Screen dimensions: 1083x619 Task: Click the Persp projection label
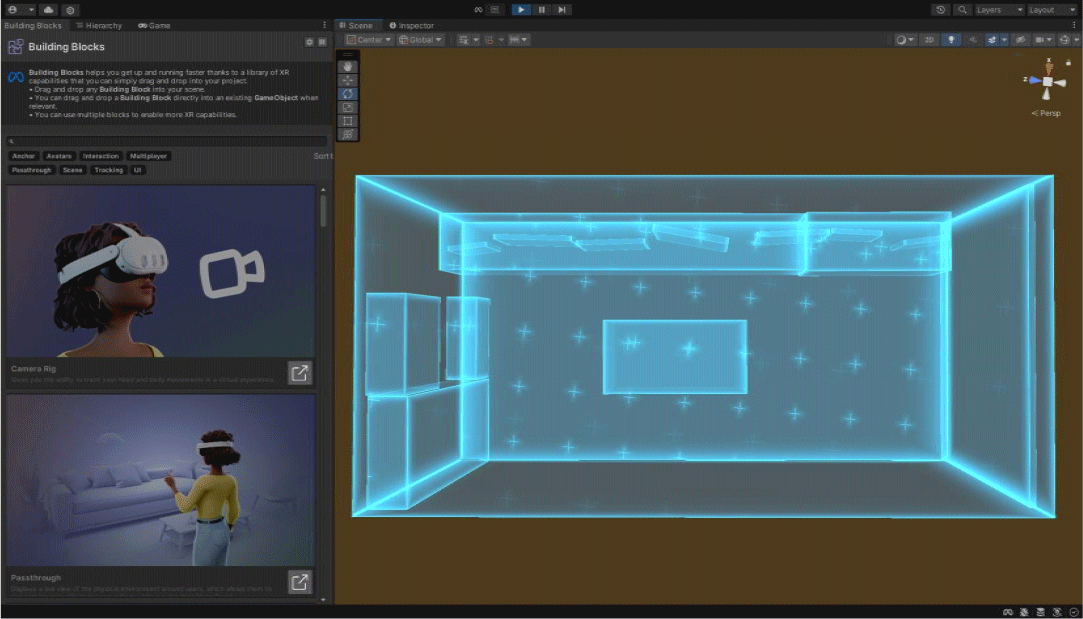1046,113
